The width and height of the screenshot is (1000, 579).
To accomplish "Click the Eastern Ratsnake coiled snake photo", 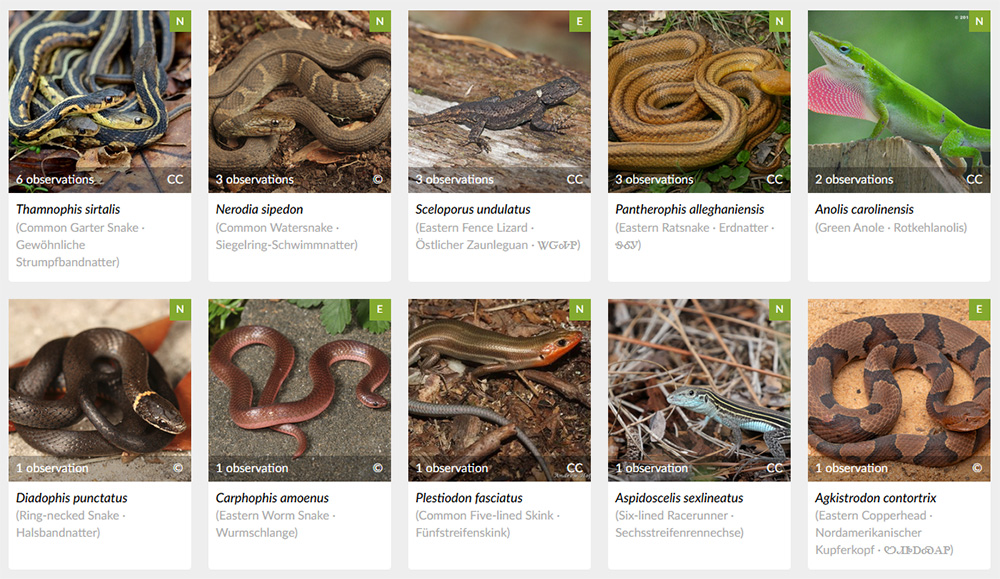I will [x=699, y=101].
